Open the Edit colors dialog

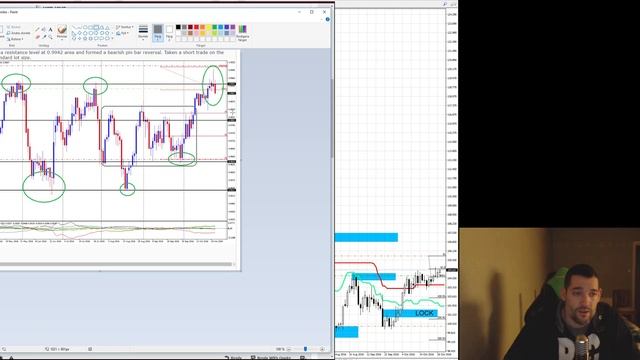242,33
